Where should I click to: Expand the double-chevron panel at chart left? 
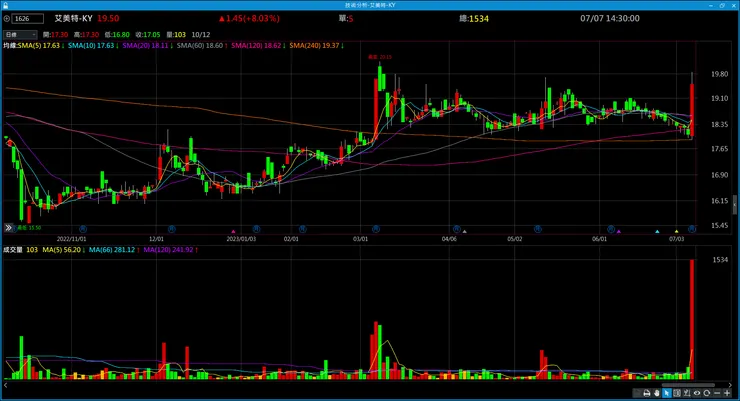[x=8, y=228]
